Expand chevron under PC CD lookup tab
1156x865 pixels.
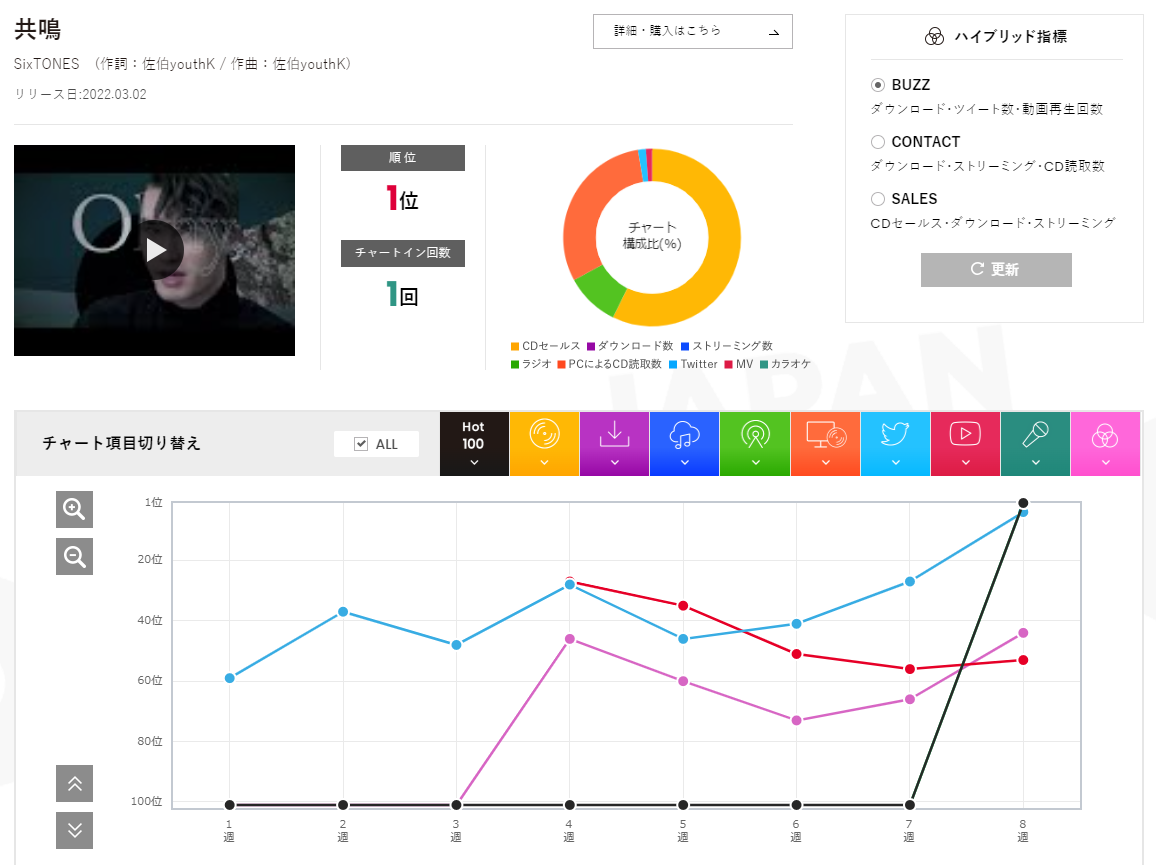click(x=825, y=462)
